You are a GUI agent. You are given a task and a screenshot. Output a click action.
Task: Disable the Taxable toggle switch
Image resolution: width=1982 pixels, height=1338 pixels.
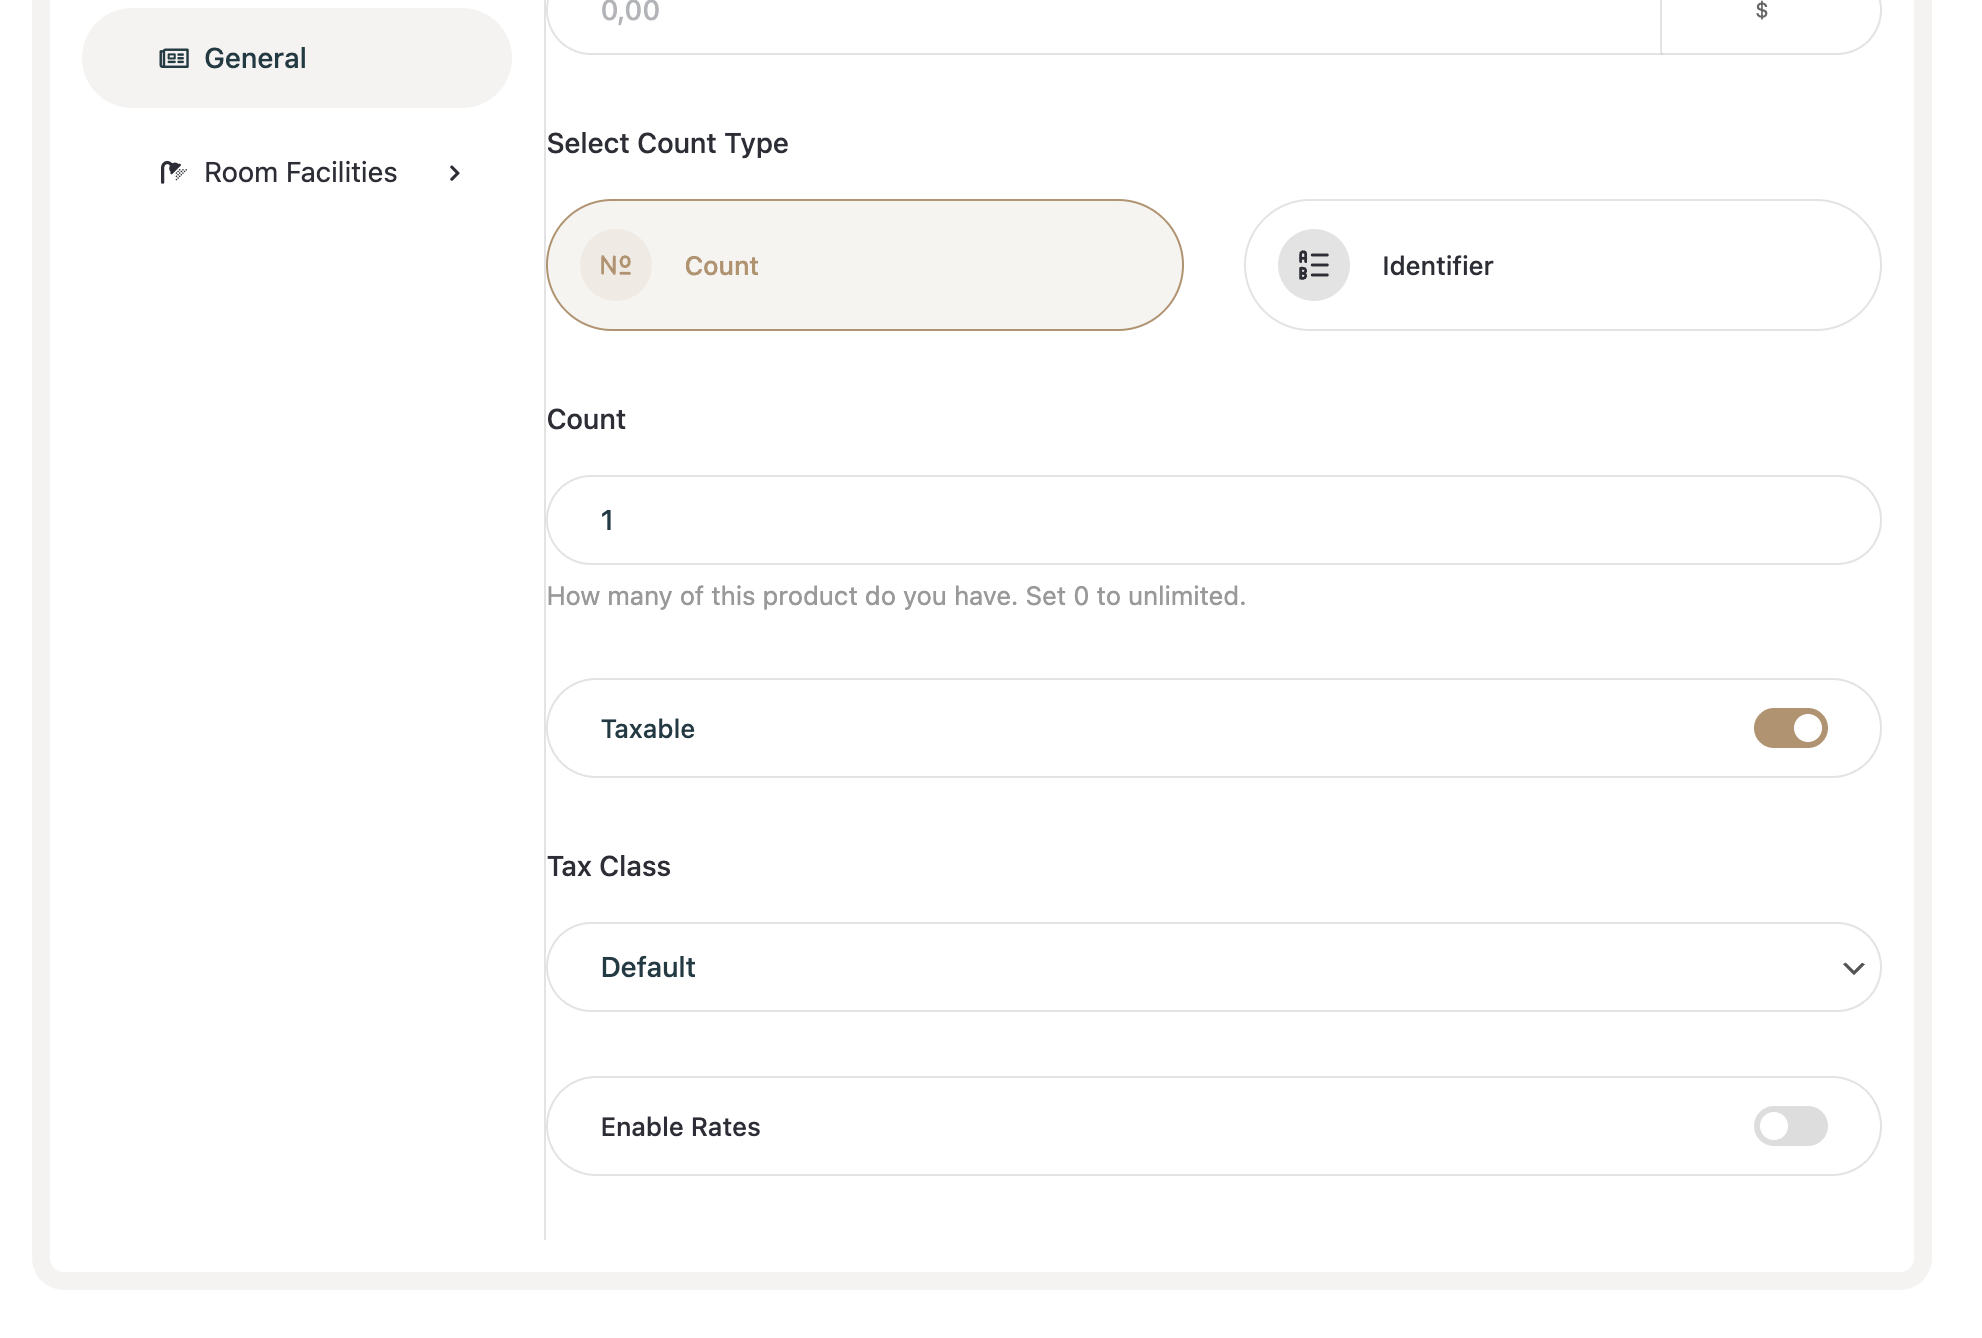(x=1790, y=728)
